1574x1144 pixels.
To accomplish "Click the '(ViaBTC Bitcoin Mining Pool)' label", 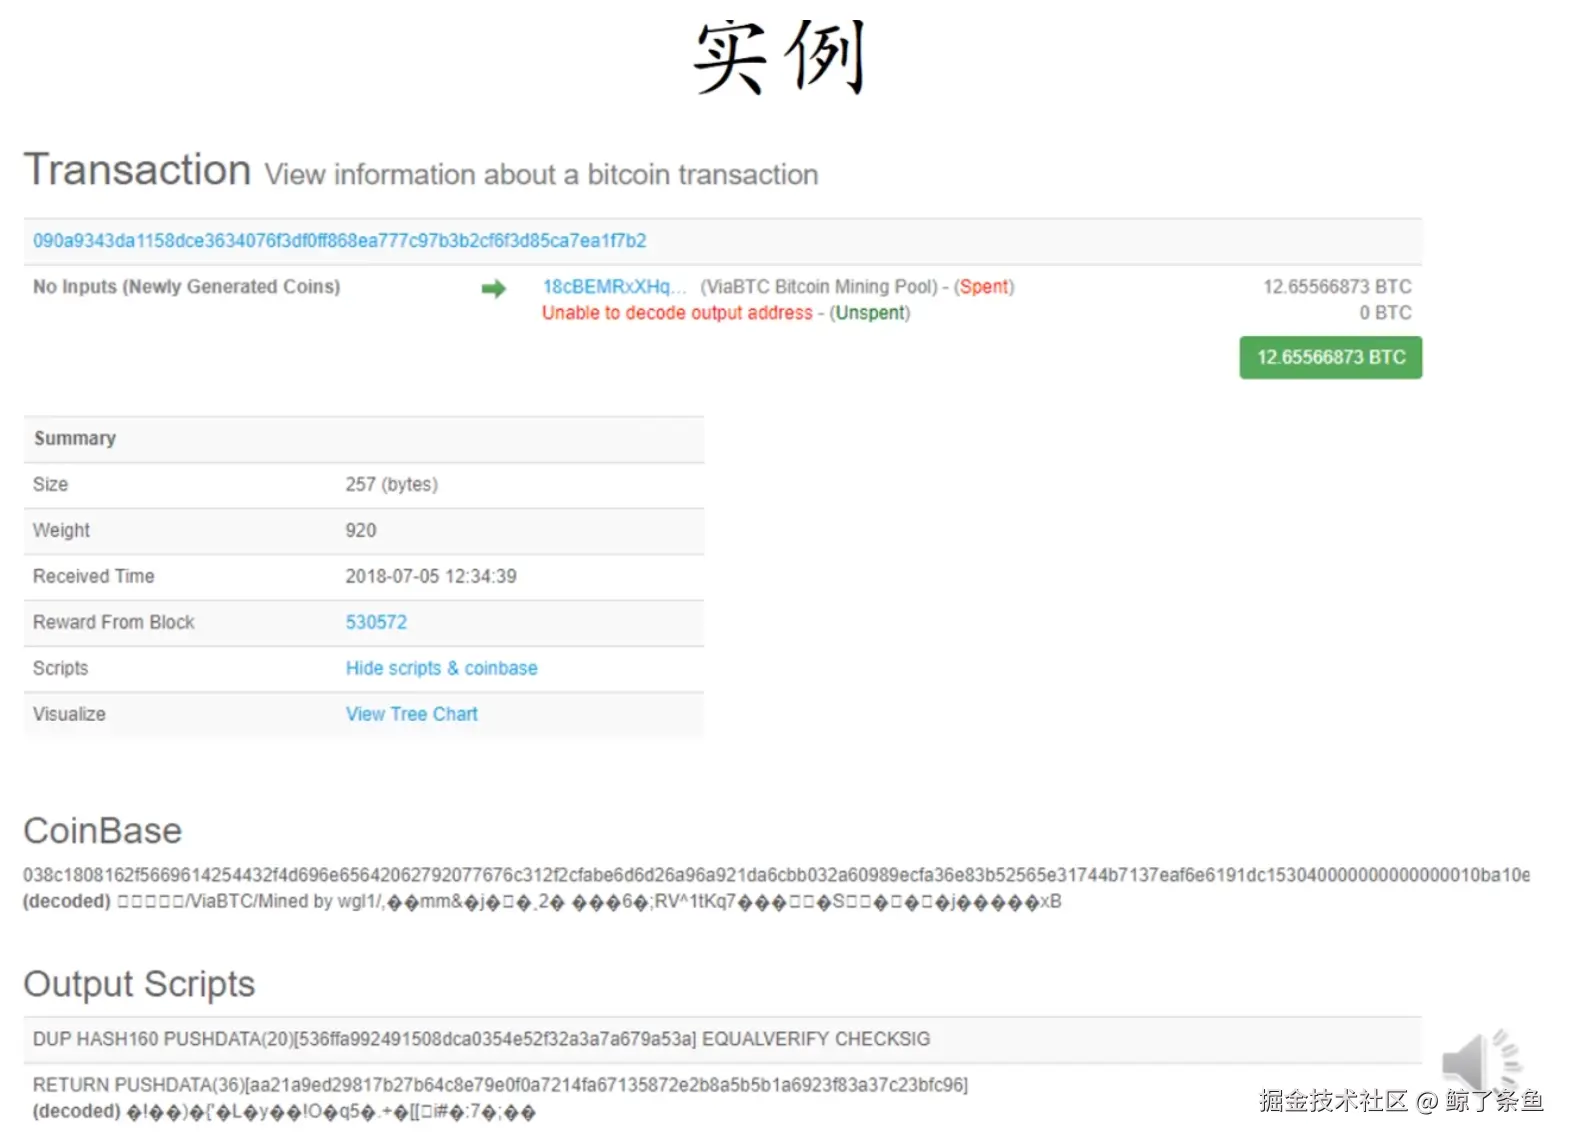I will coord(819,287).
